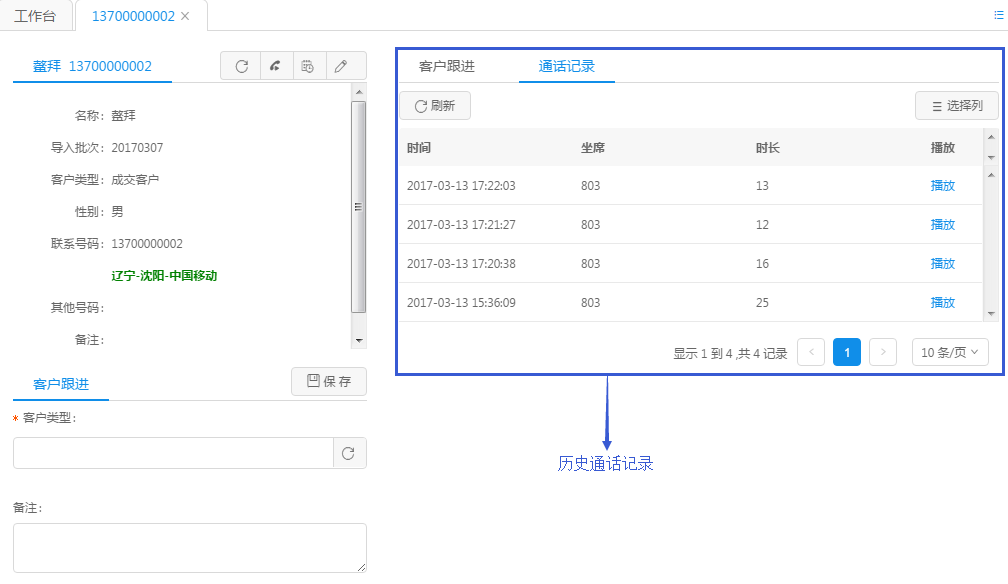Close the 13700000002 tab
The width and height of the screenshot is (1008, 584).
pos(185,17)
